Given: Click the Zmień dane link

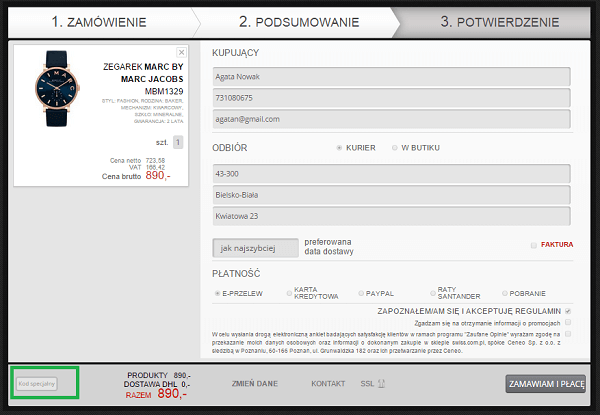Looking at the screenshot, I should [x=255, y=383].
